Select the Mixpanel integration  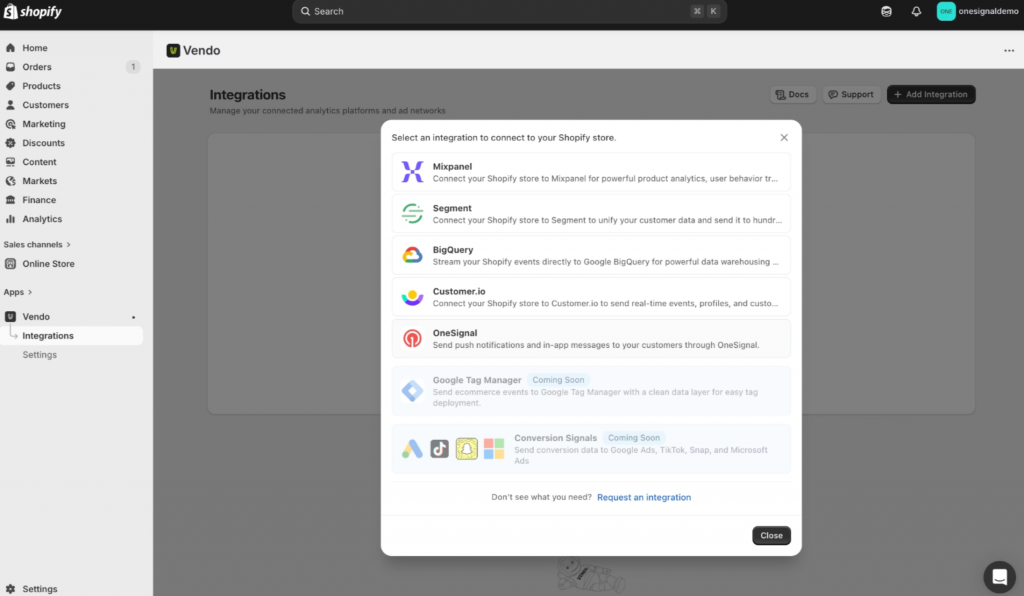[591, 172]
